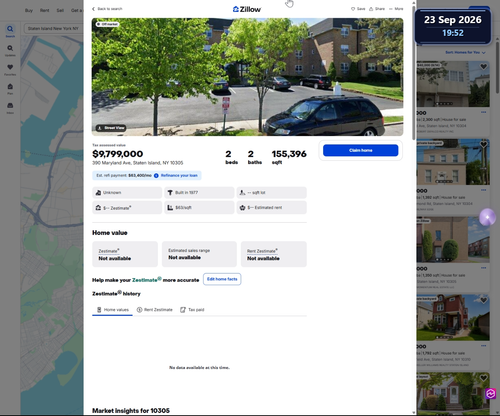
Task: Click the Claim home button
Action: pos(360,150)
